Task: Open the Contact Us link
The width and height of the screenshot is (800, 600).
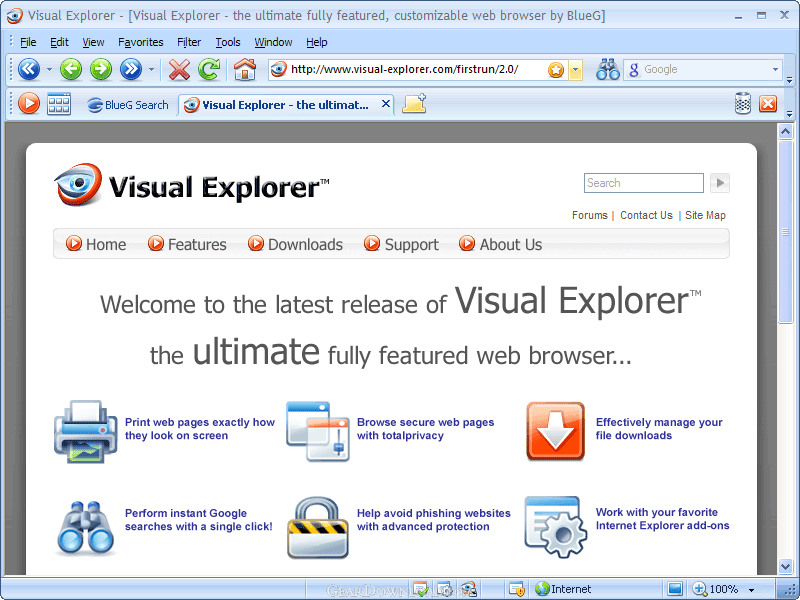Action: 646,215
